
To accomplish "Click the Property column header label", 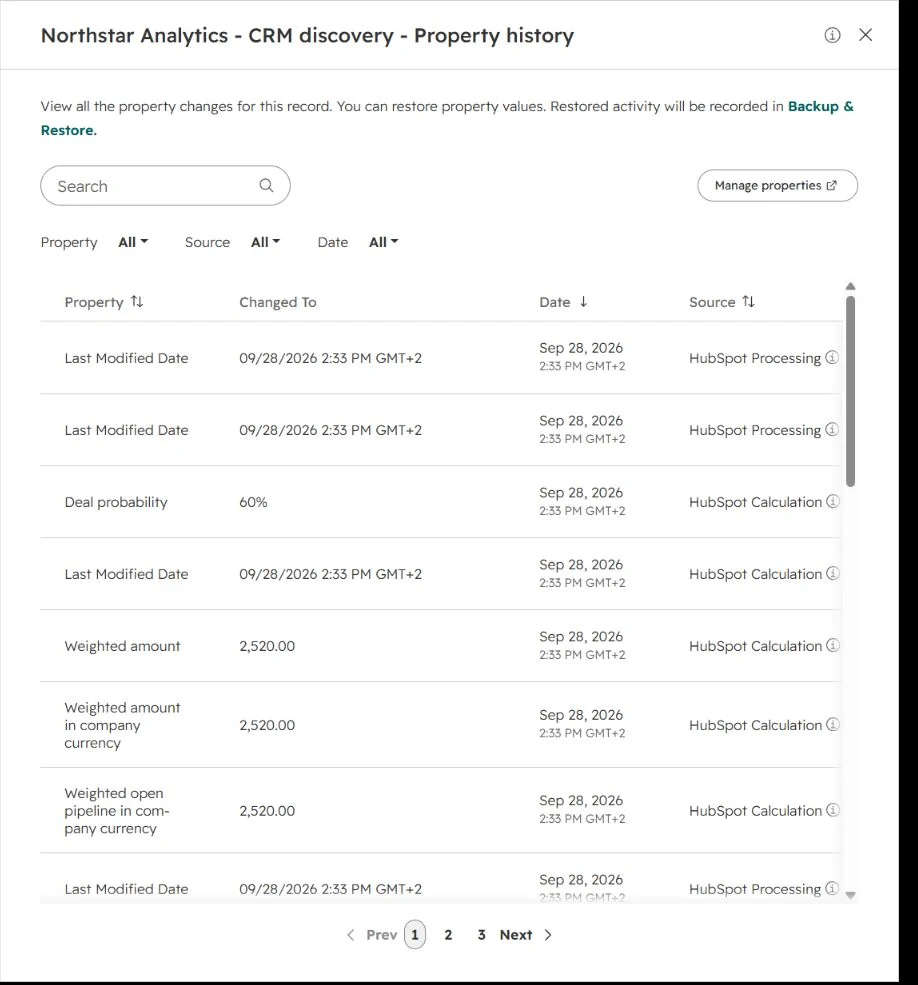I will (94, 302).
